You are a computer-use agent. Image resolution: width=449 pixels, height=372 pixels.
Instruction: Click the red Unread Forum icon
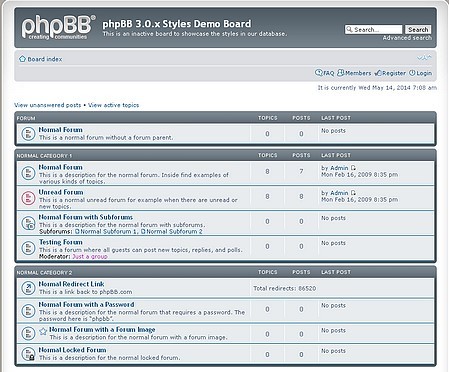[28, 198]
